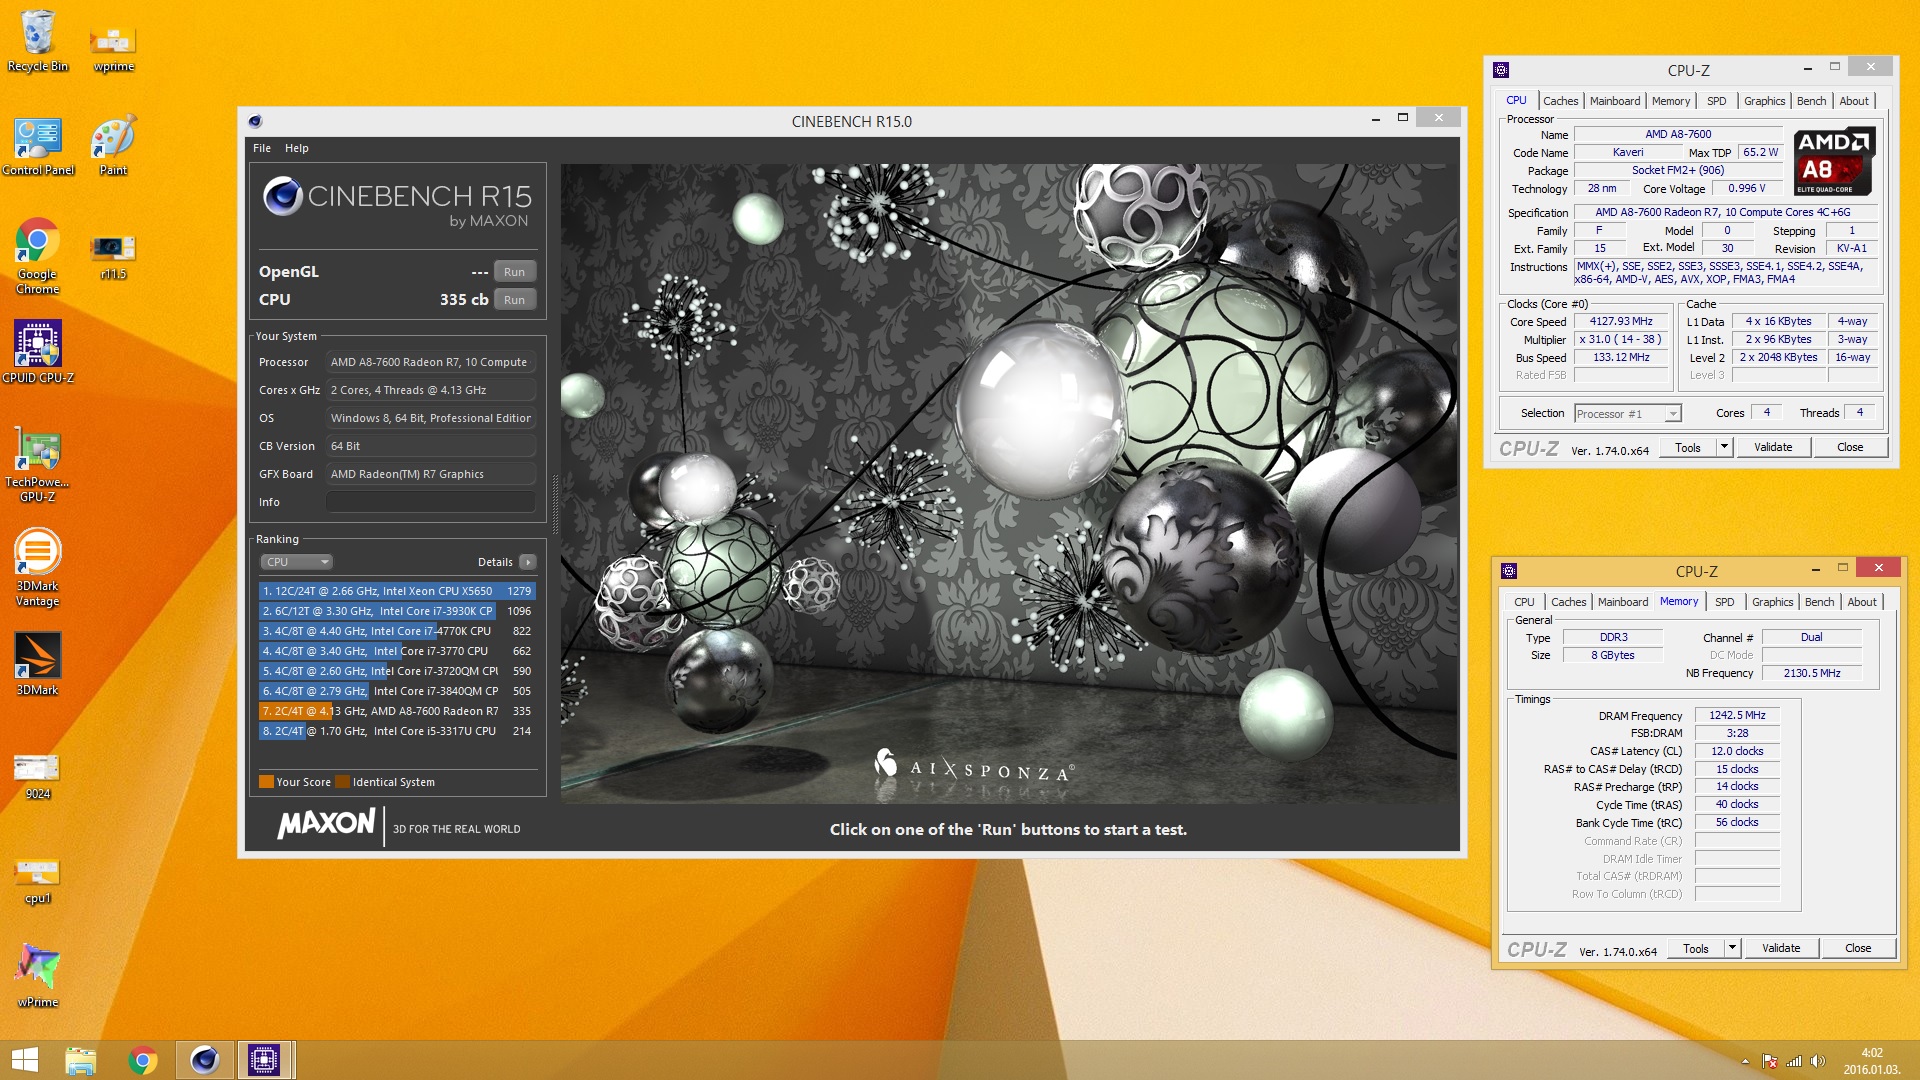1920x1080 pixels.
Task: Show hidden tray icons arrow
Action: point(1746,1061)
